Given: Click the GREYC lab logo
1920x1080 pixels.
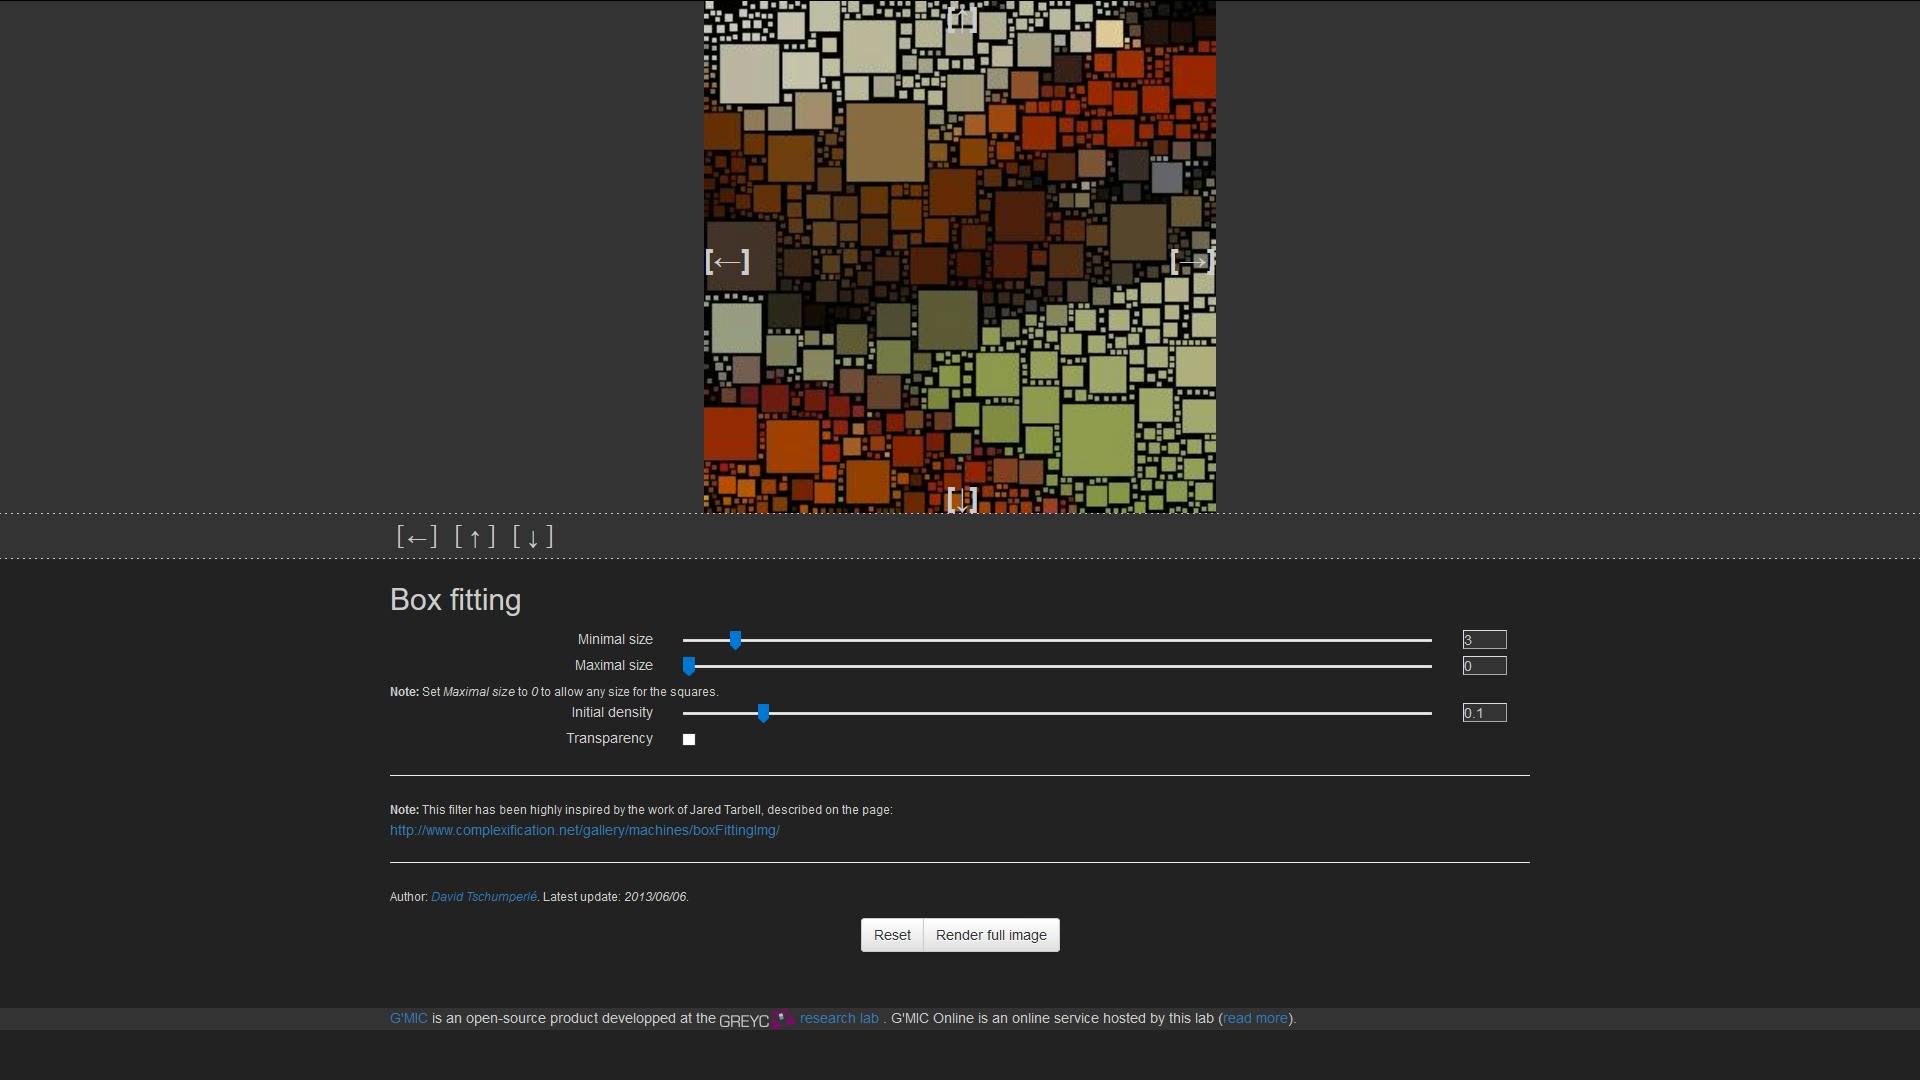Looking at the screenshot, I should 756,1019.
